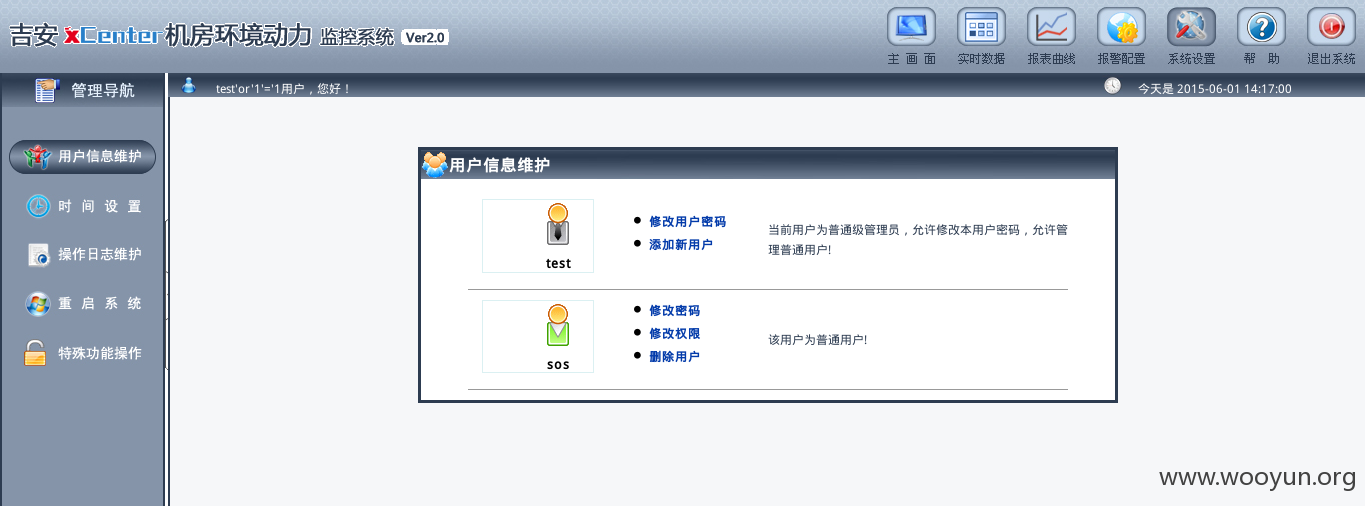Viewport: 1365px width, 506px height.
Task: Click the test user avatar icon
Action: [x=558, y=225]
